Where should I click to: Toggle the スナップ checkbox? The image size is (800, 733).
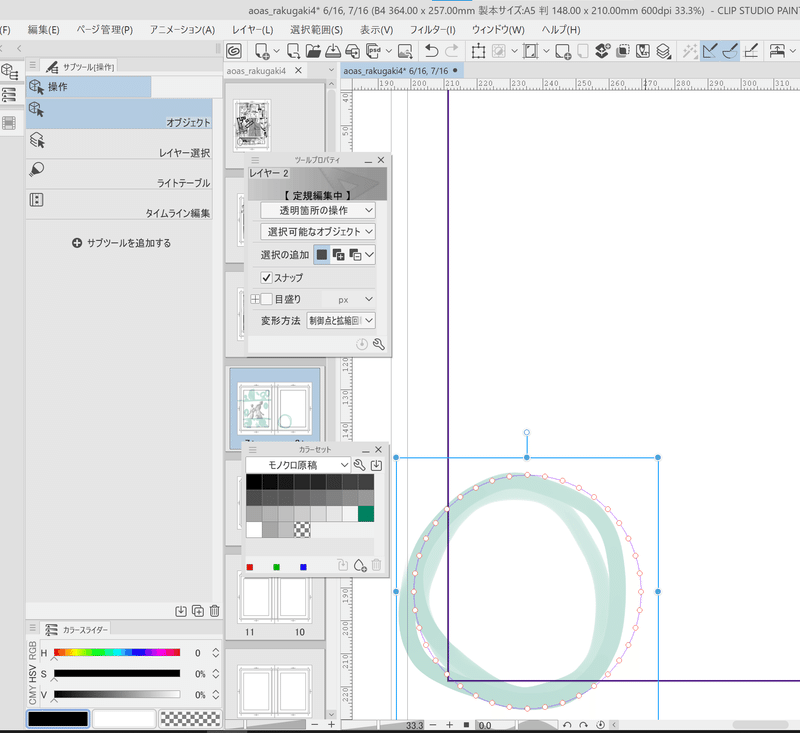[266, 277]
